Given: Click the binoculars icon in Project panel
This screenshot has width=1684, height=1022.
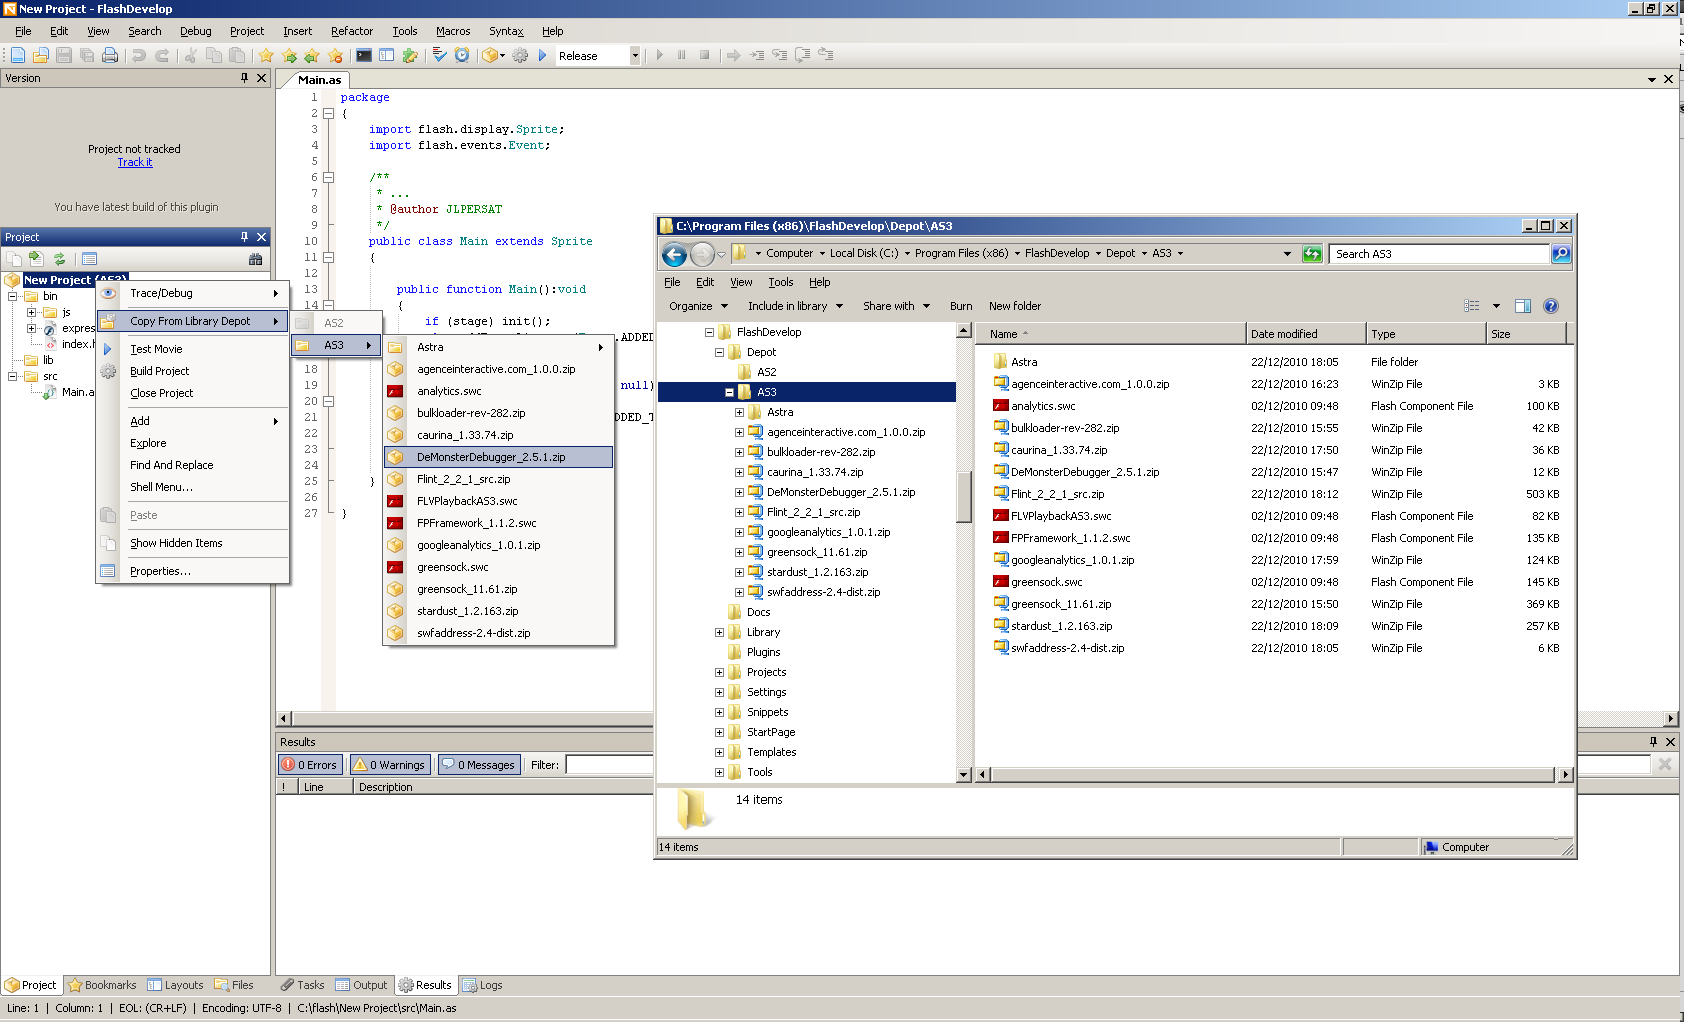Looking at the screenshot, I should coord(255,259).
